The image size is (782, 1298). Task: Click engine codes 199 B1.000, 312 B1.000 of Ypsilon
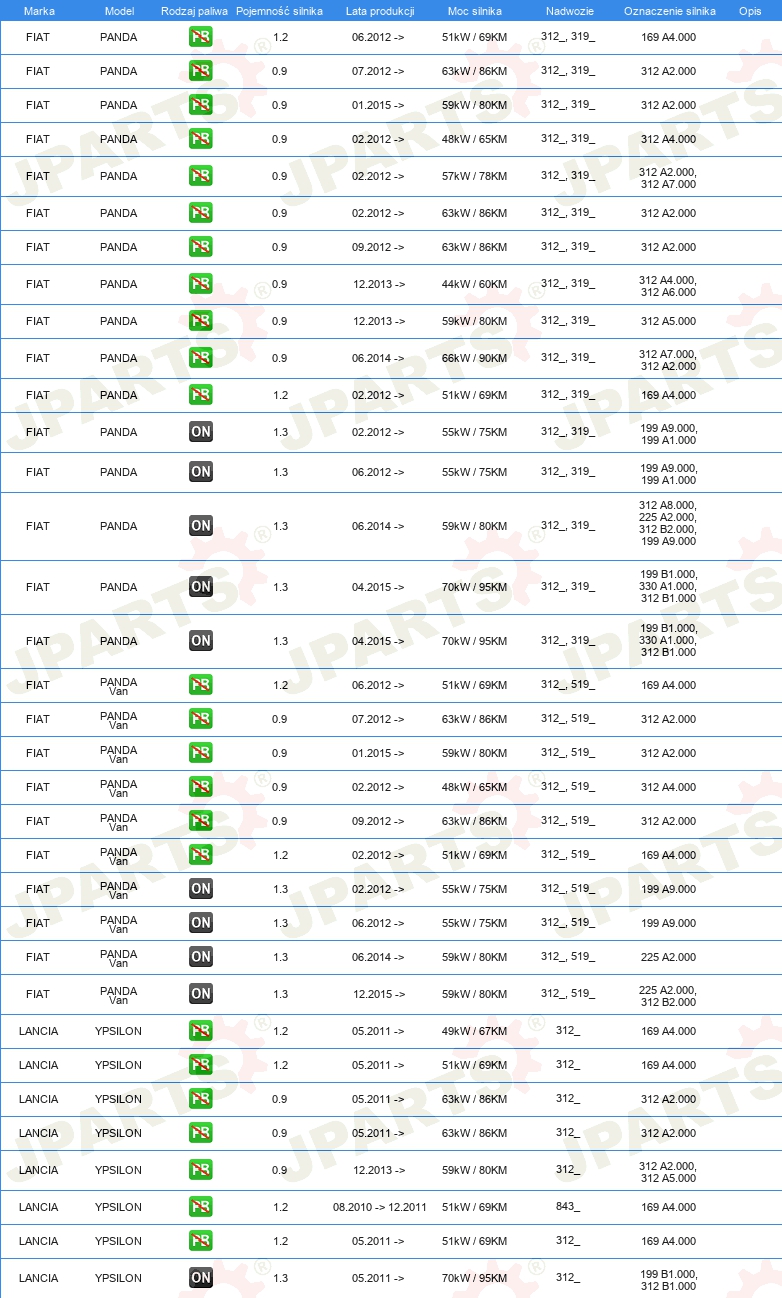click(x=668, y=1280)
